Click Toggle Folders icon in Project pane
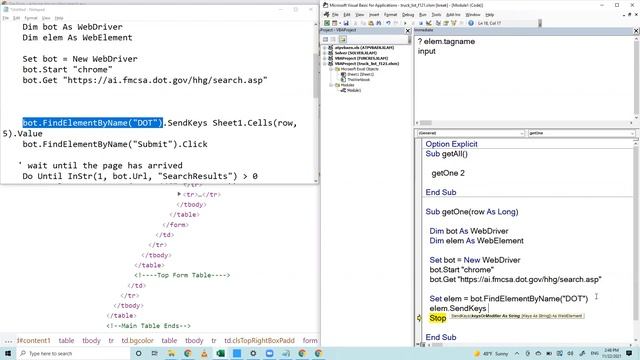 click(342, 40)
